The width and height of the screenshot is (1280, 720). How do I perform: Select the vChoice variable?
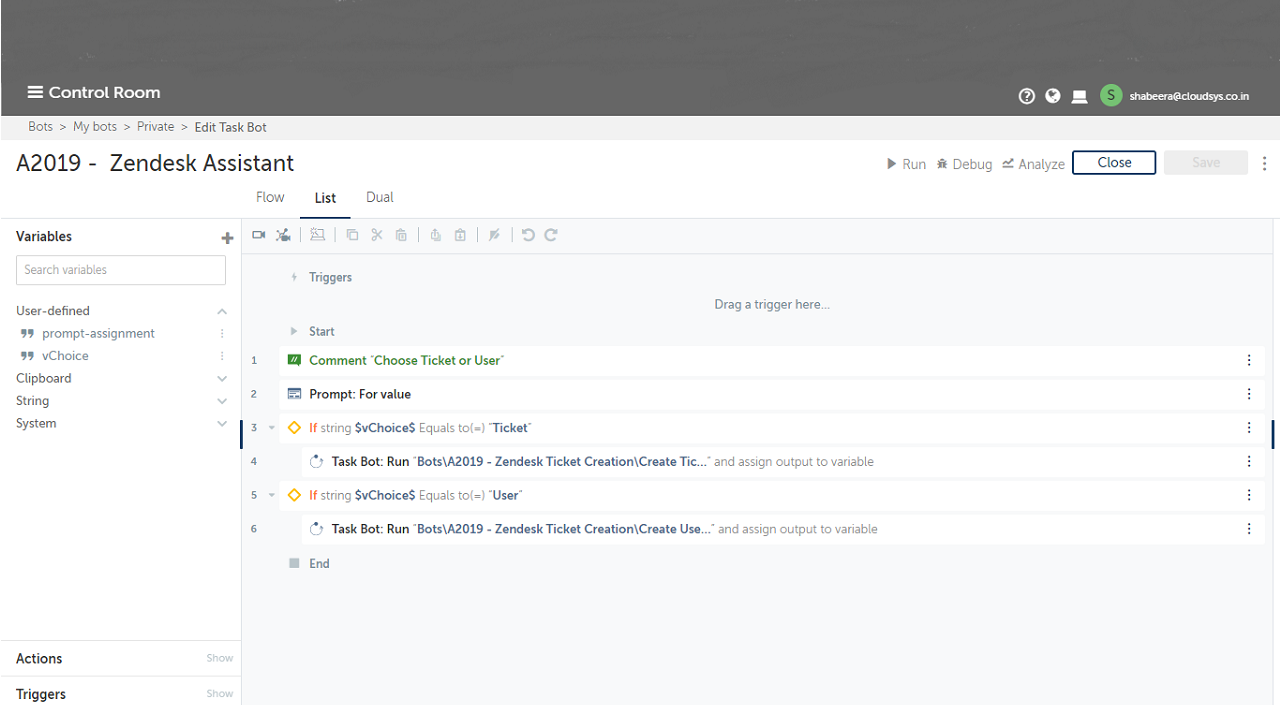tap(65, 356)
